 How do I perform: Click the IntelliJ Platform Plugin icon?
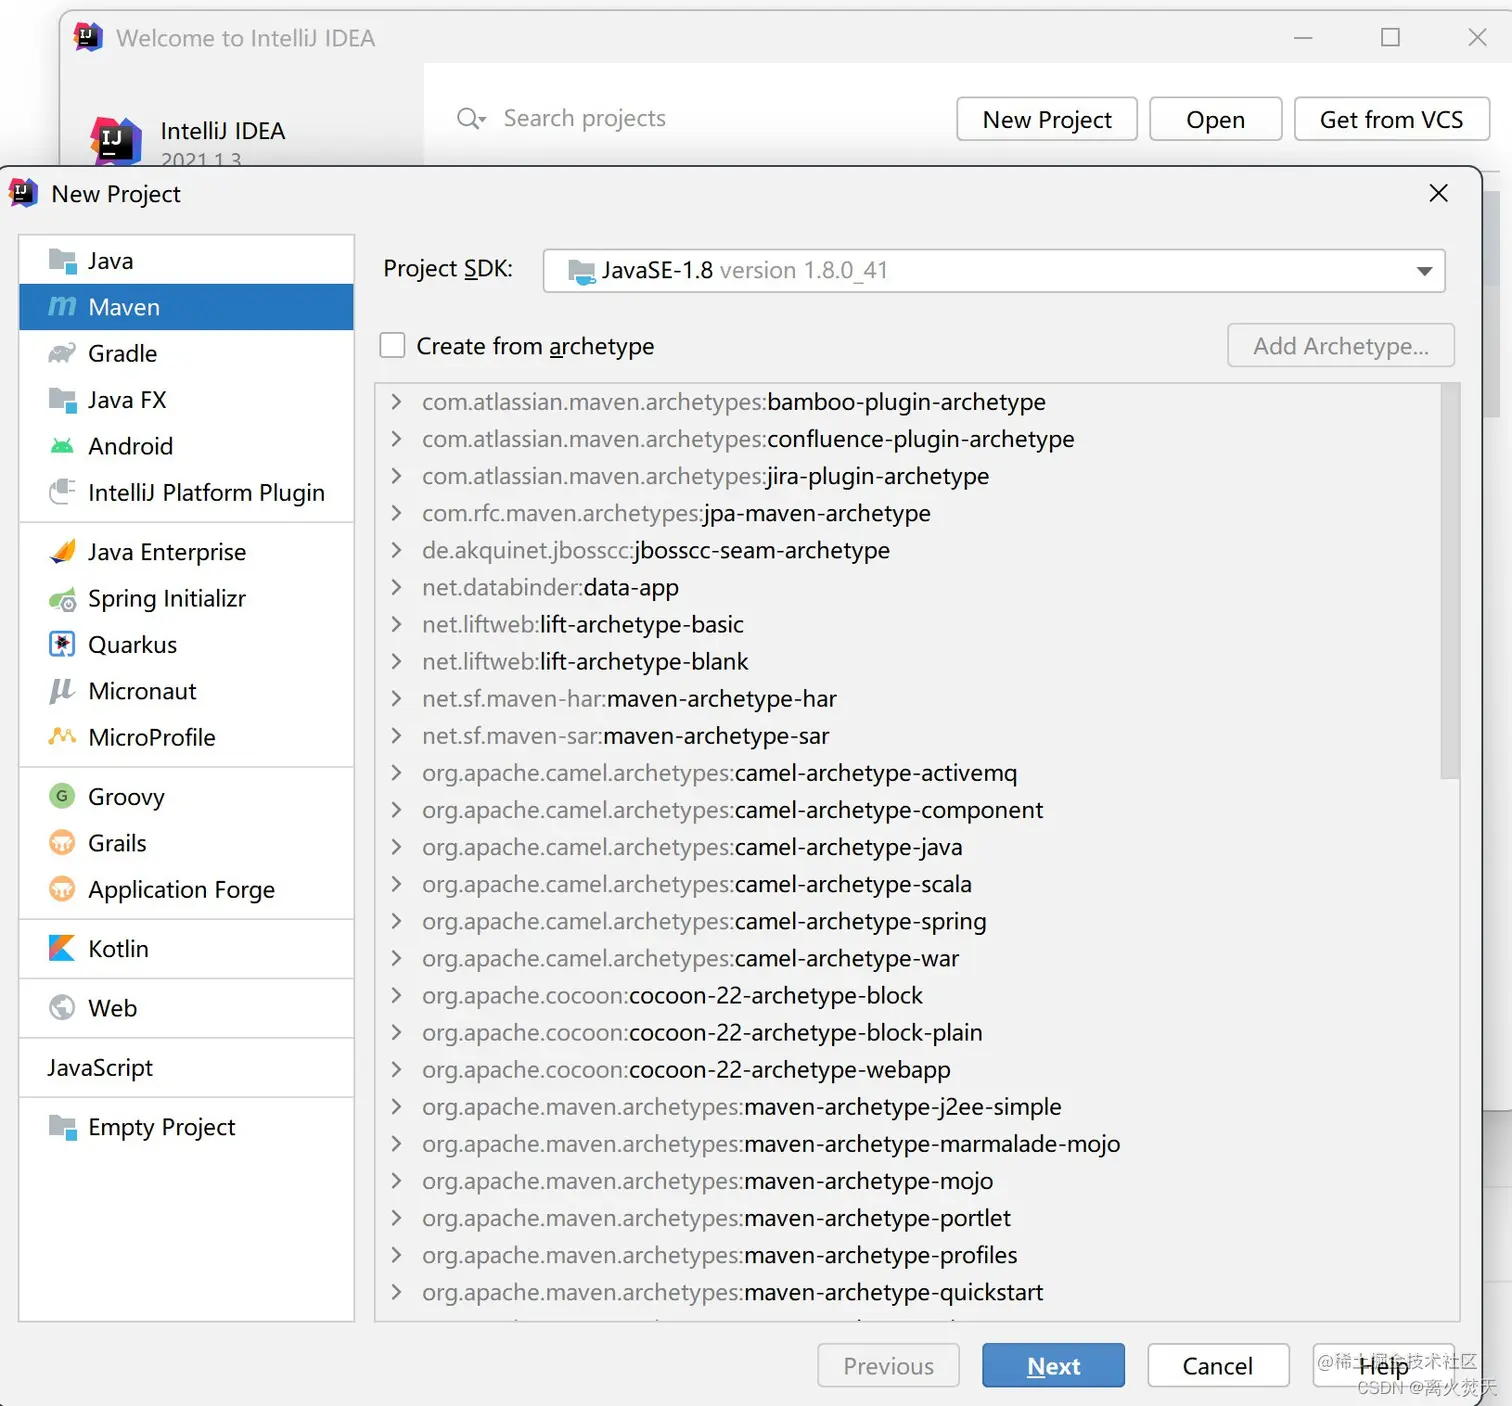62,491
